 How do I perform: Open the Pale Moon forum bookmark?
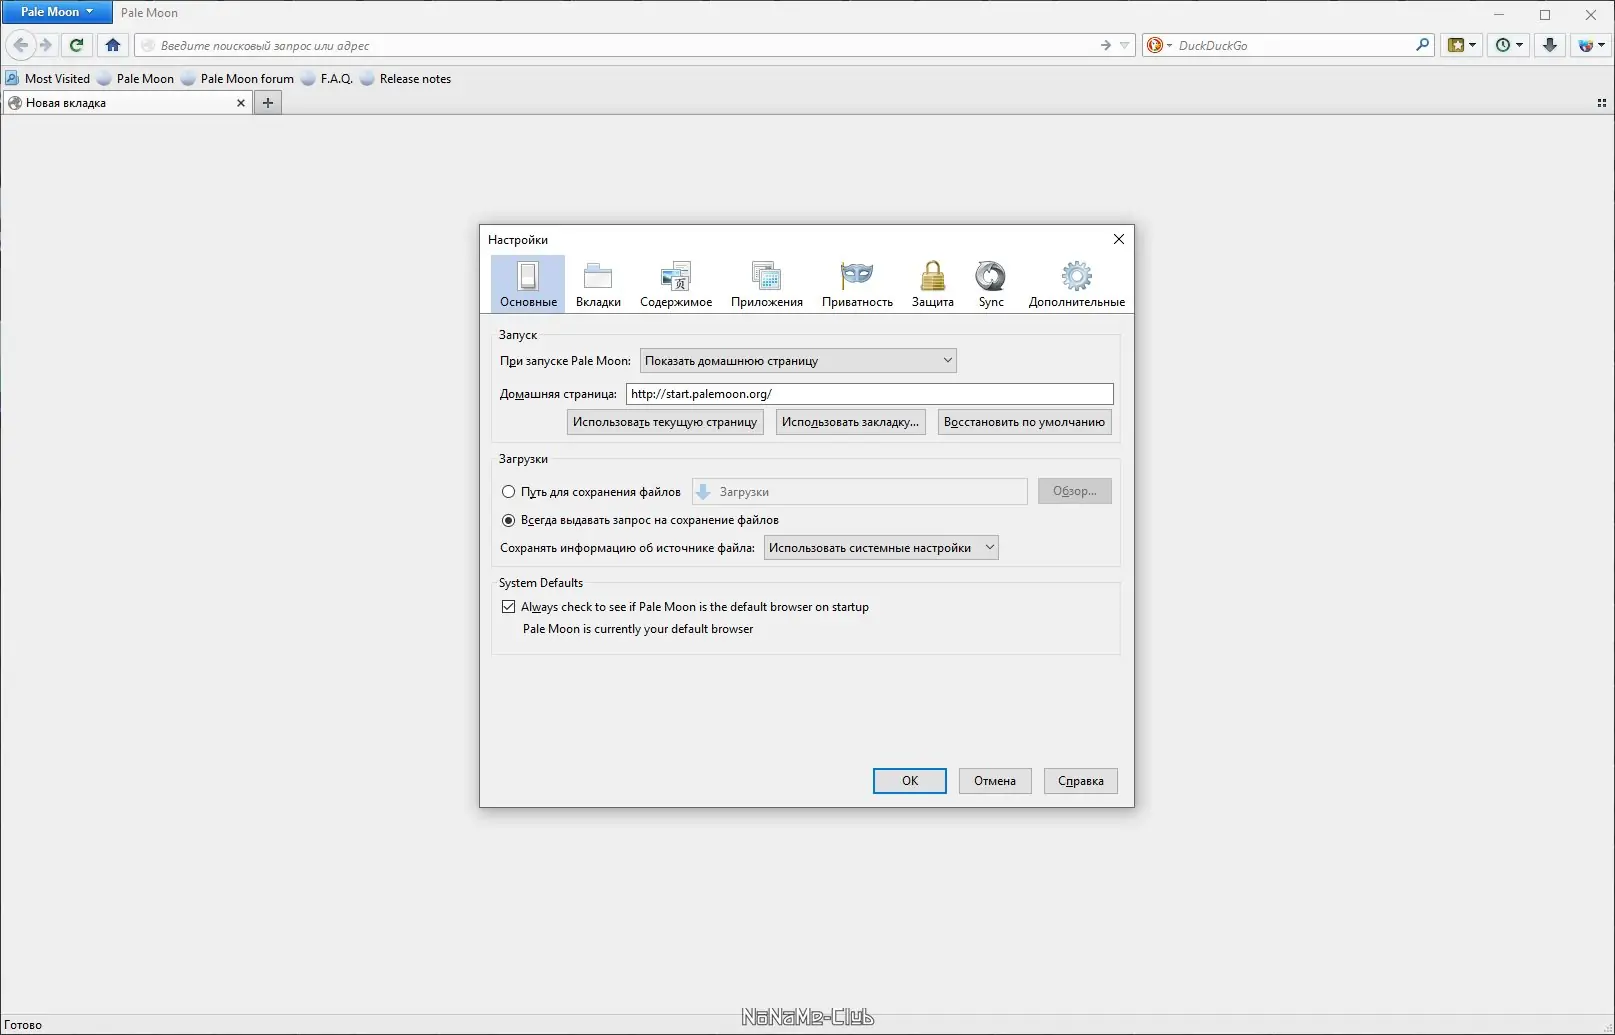[x=238, y=79]
